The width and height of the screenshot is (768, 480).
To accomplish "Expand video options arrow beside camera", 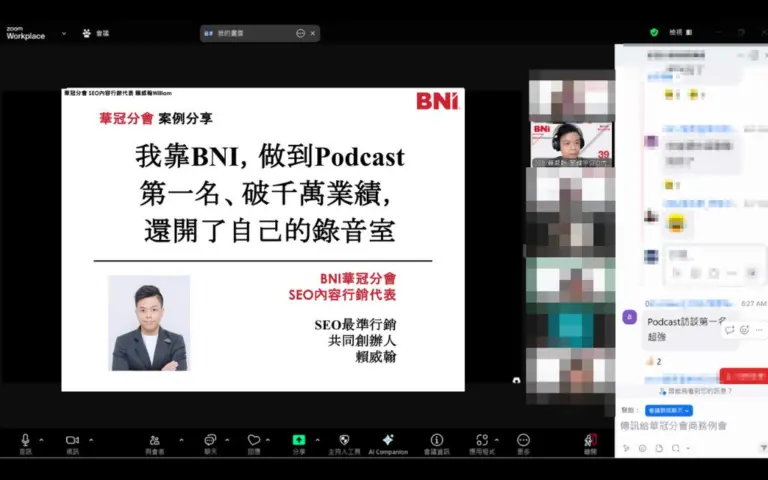I will pos(91,439).
